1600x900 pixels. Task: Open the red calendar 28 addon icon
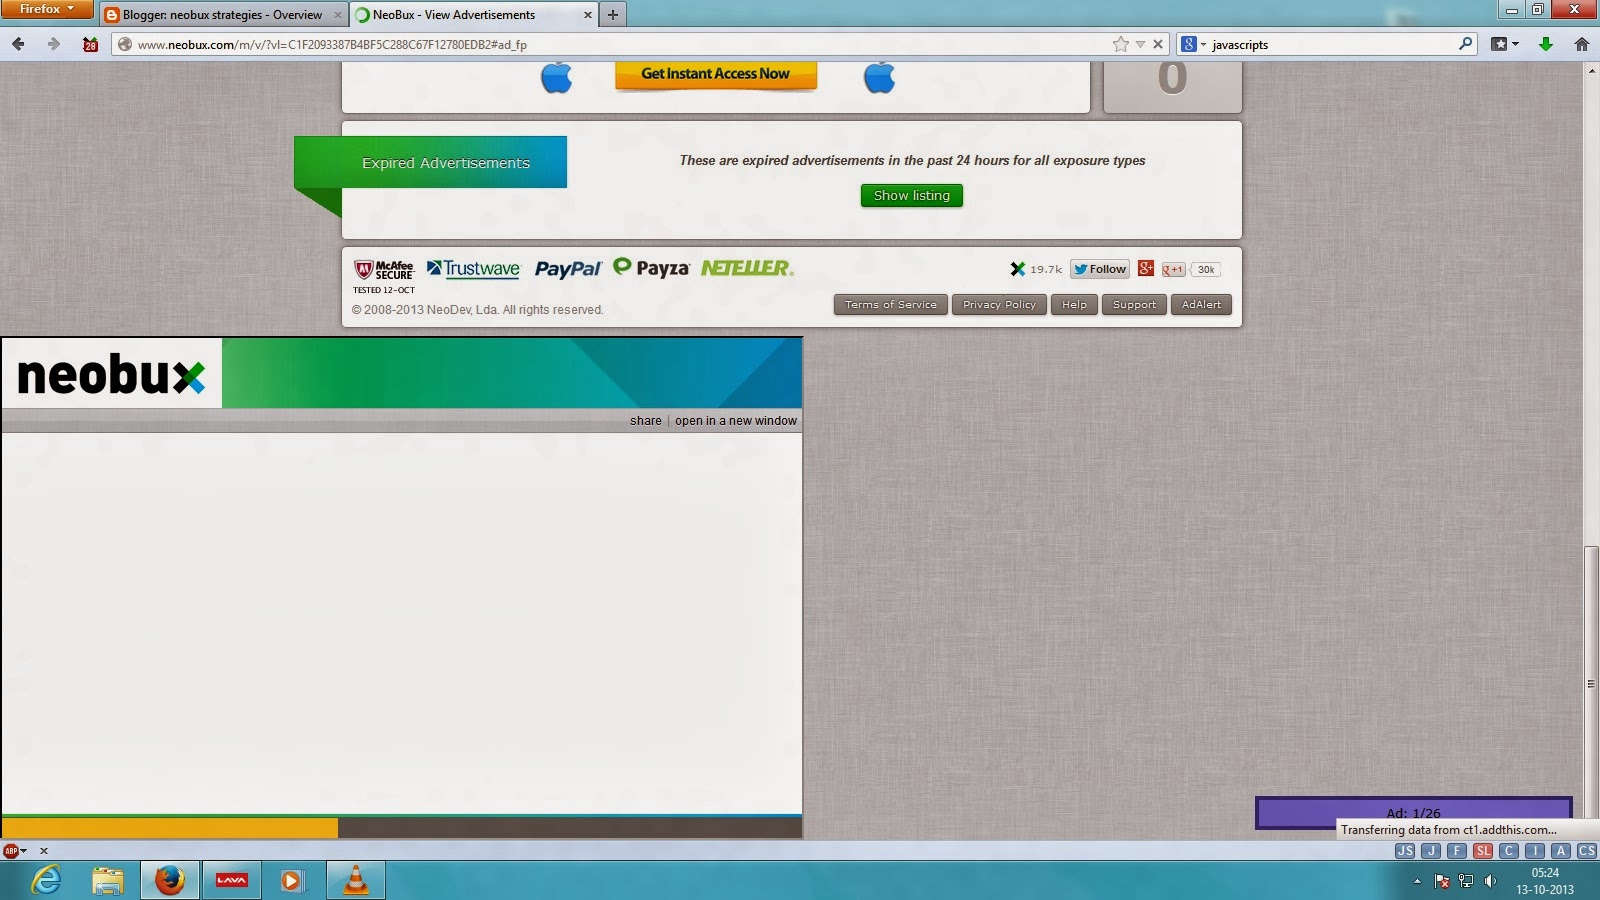[x=90, y=44]
